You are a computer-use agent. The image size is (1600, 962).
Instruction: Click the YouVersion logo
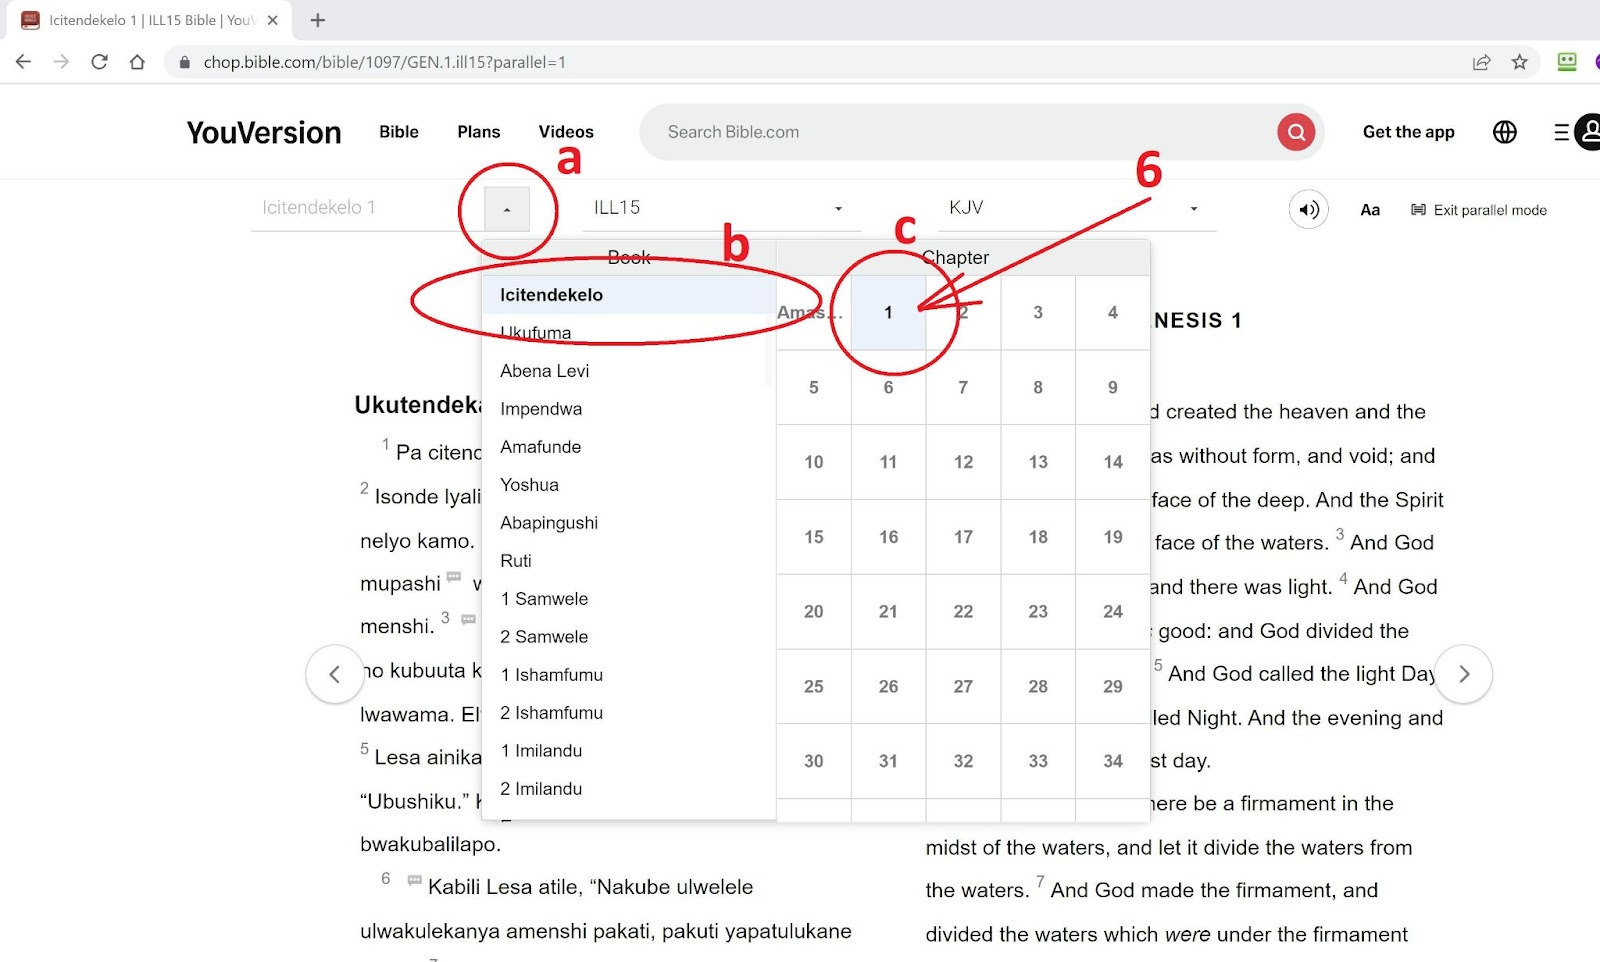point(264,132)
